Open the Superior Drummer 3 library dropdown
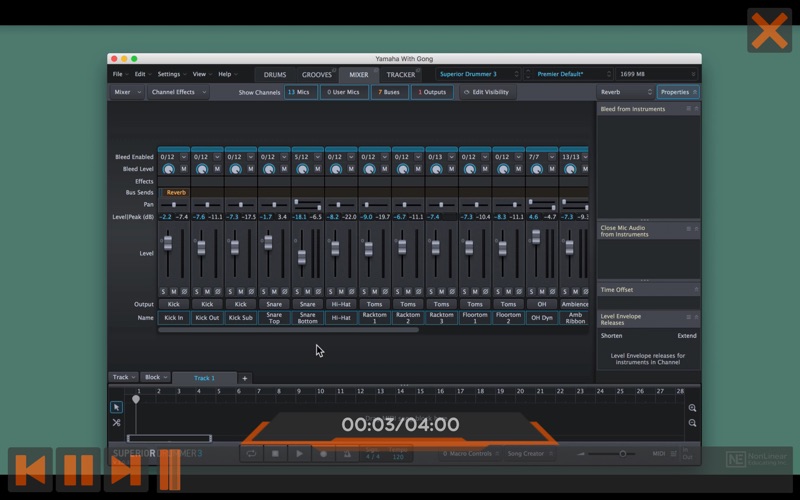 coord(478,74)
